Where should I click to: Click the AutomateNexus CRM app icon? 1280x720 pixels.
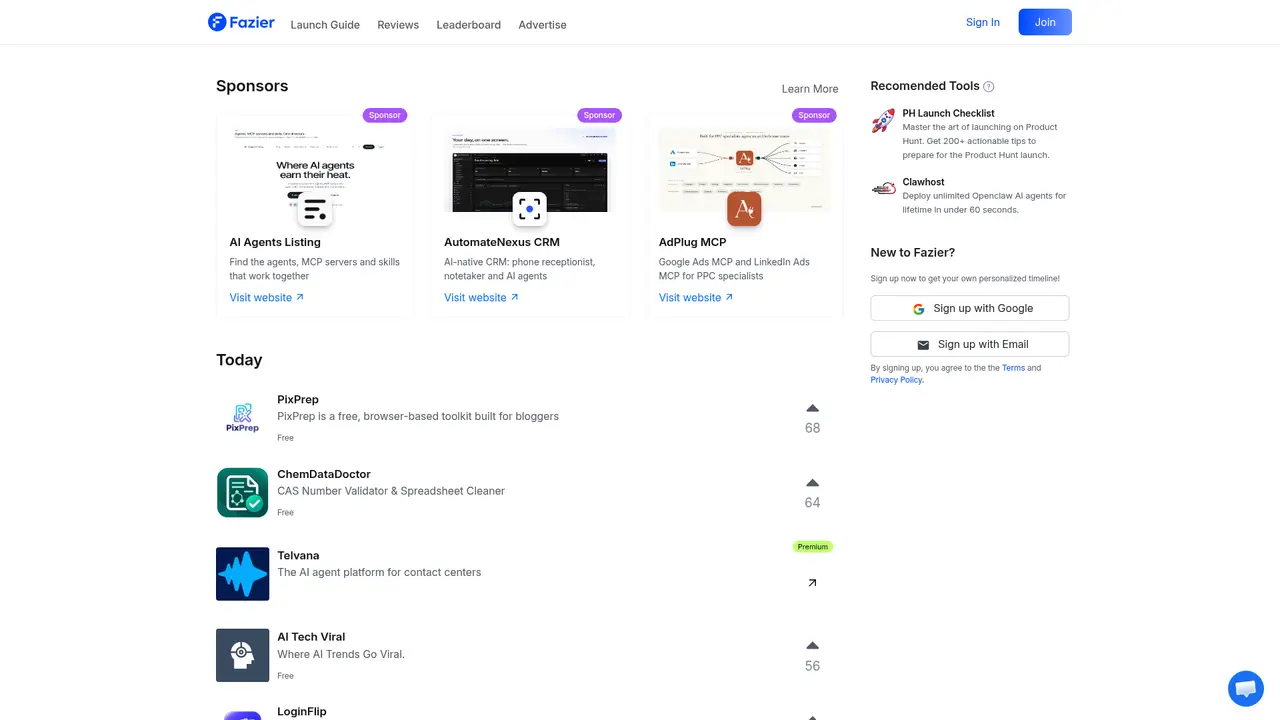pos(530,209)
